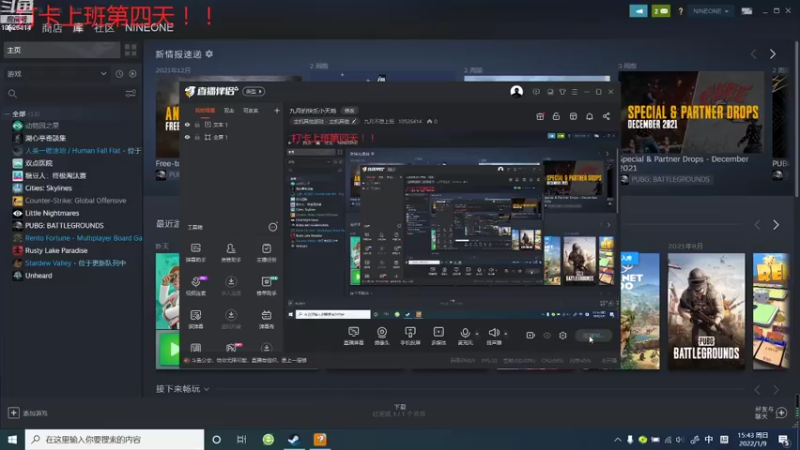Click 添加游戏 add a game
The width and height of the screenshot is (800, 450).
click(28, 413)
